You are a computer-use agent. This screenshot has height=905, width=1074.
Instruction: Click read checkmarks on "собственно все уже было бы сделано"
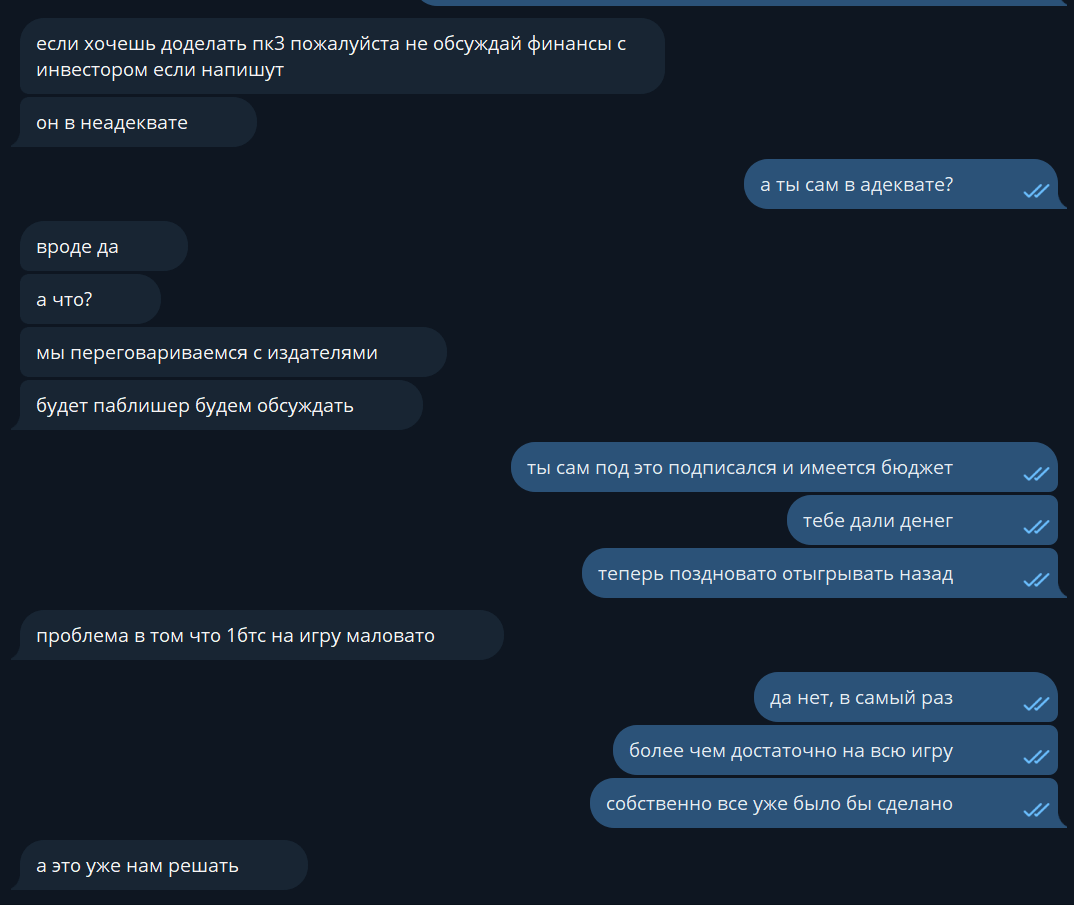(x=1035, y=810)
